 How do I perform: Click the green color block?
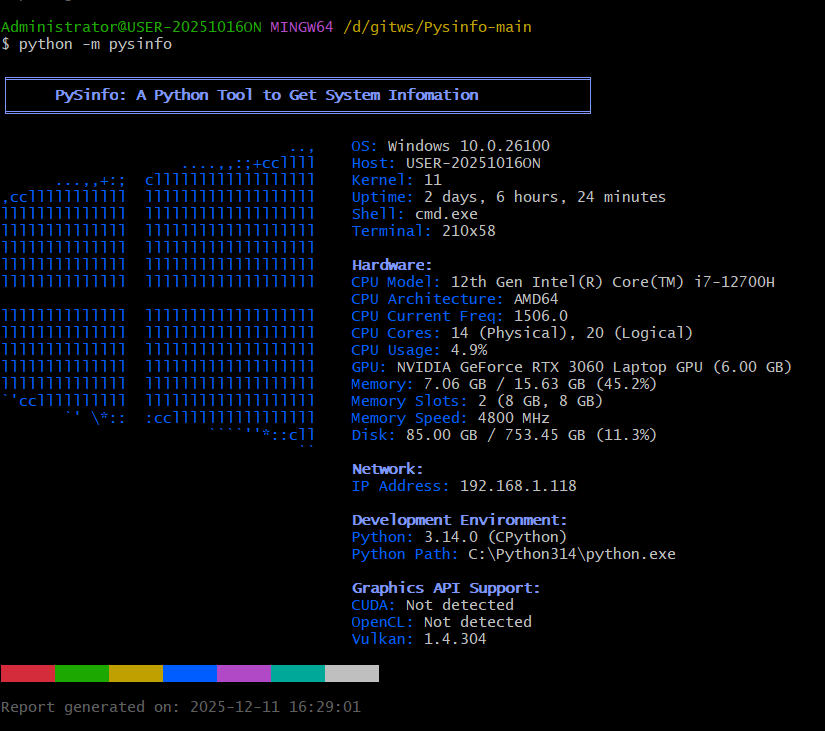(82, 673)
